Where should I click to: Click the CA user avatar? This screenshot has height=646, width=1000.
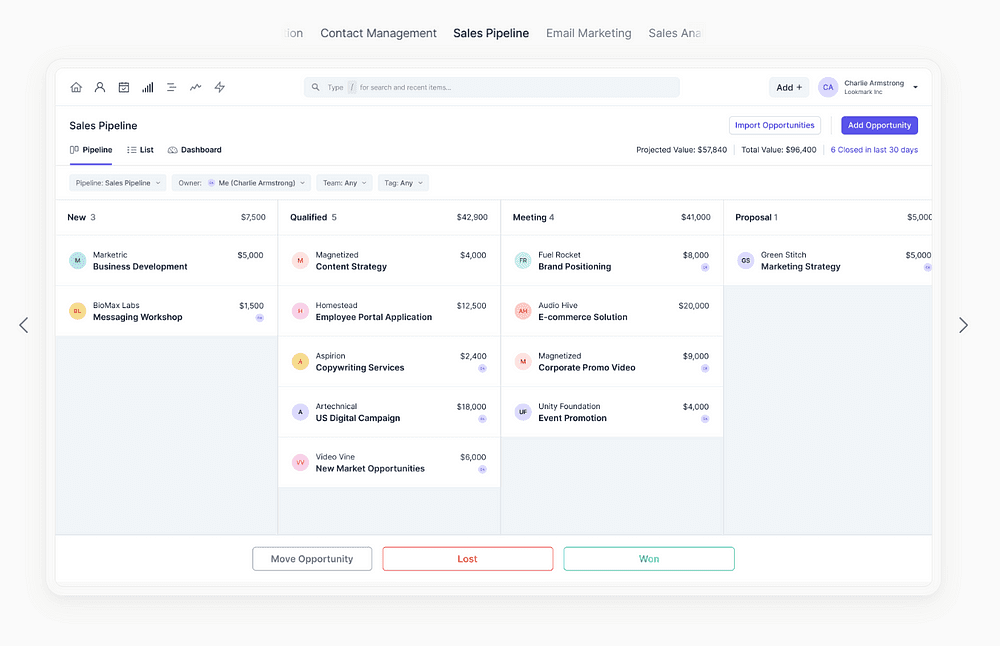click(x=828, y=87)
